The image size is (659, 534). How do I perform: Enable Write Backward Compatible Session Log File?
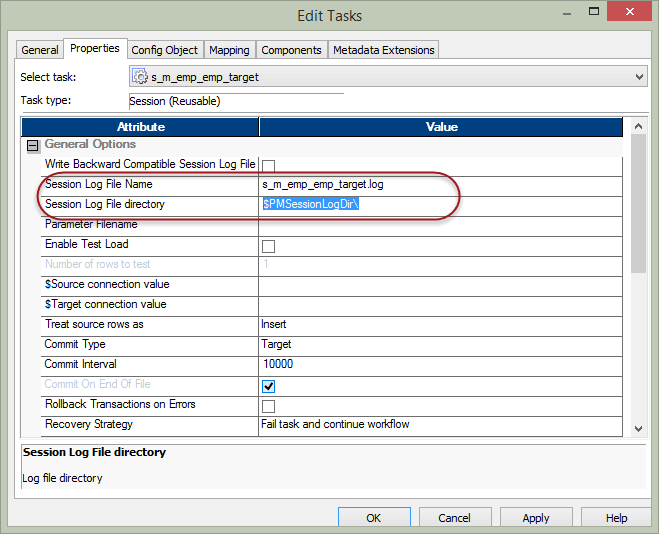pos(269,166)
